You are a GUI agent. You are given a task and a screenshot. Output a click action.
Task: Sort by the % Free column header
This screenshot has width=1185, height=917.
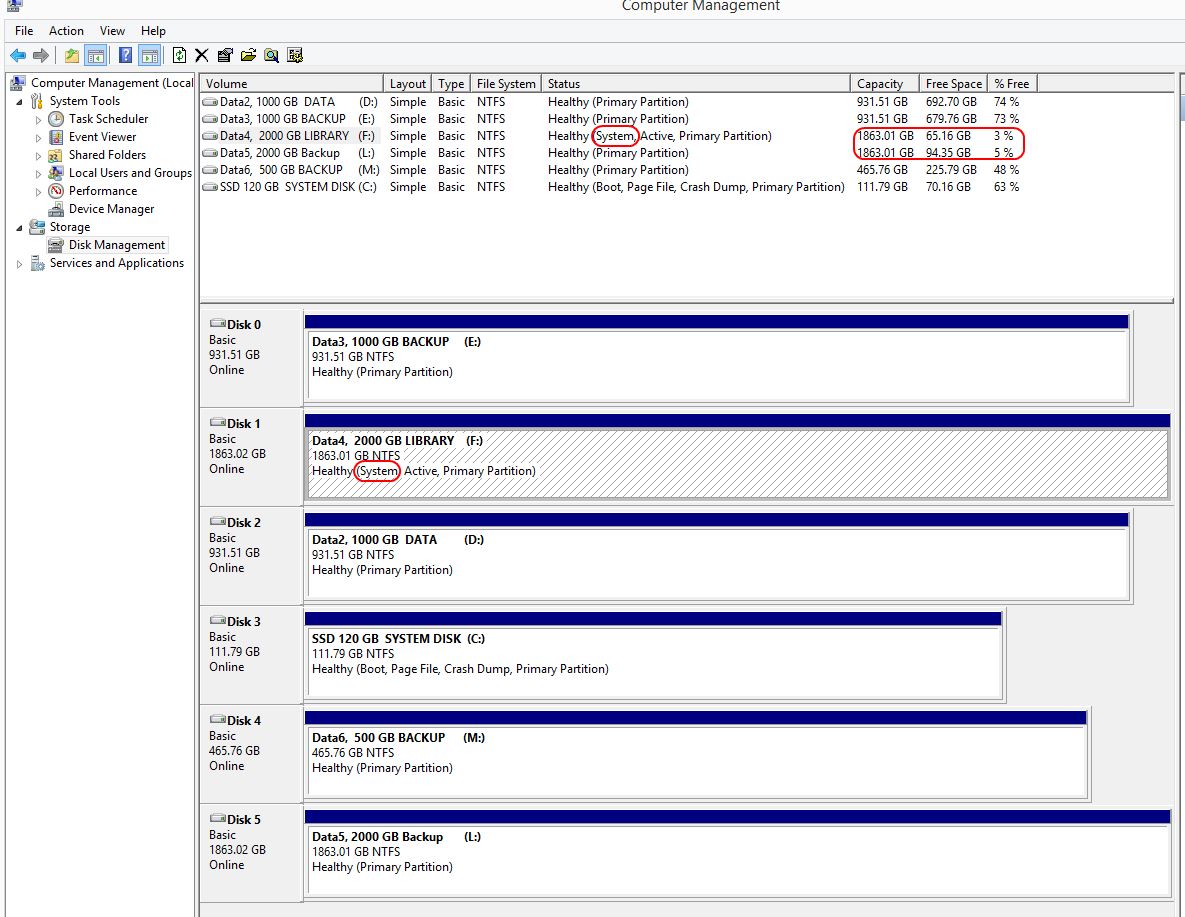[1011, 83]
